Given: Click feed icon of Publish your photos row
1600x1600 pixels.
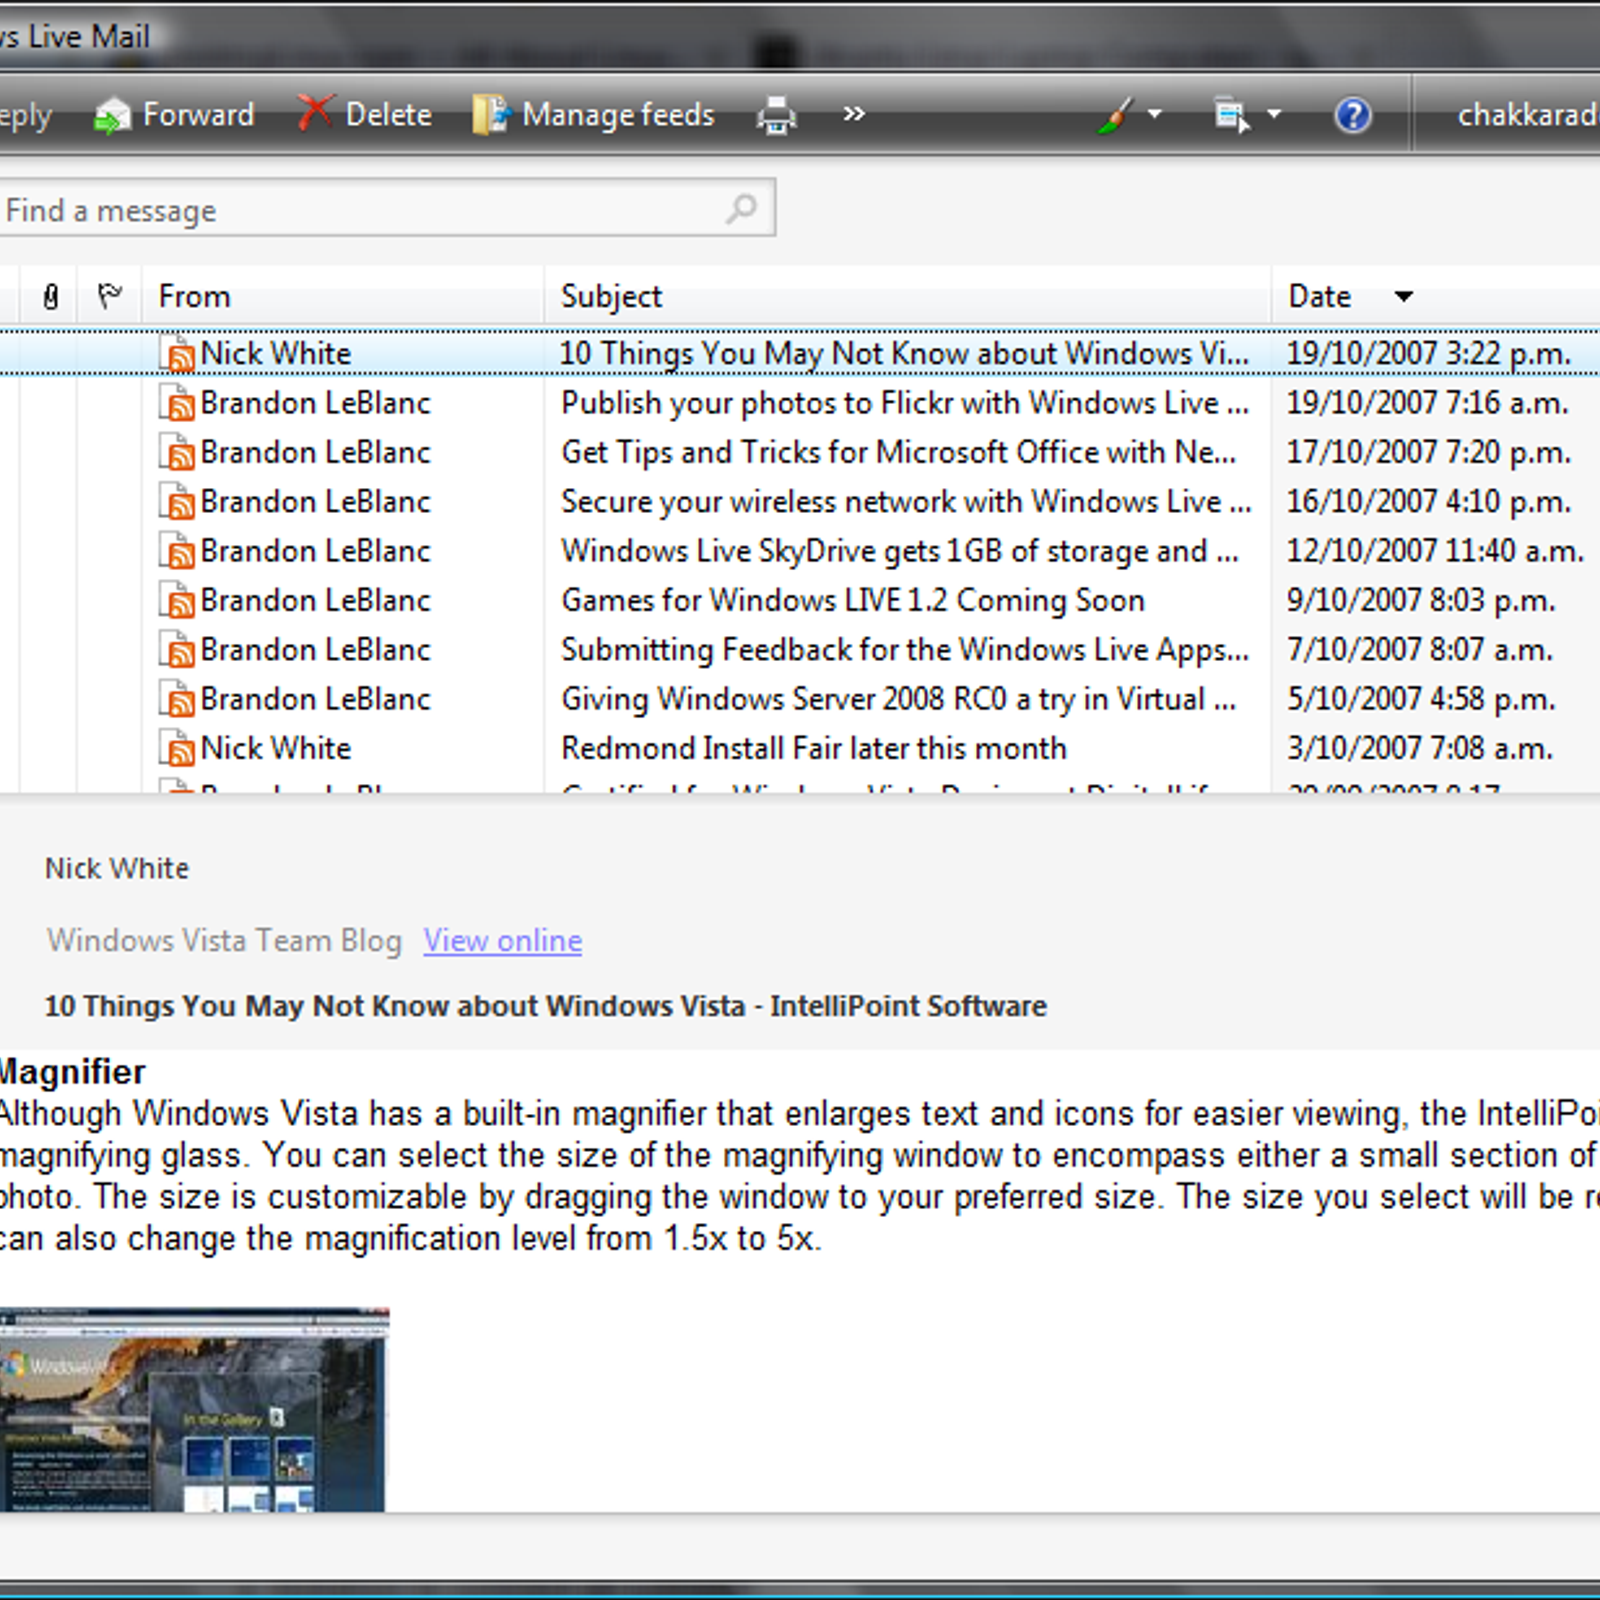Looking at the screenshot, I should pyautogui.click(x=177, y=403).
